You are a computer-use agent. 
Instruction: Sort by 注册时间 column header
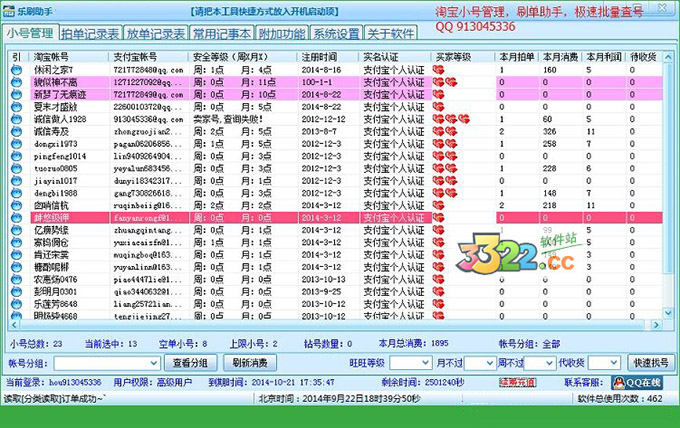tap(329, 57)
